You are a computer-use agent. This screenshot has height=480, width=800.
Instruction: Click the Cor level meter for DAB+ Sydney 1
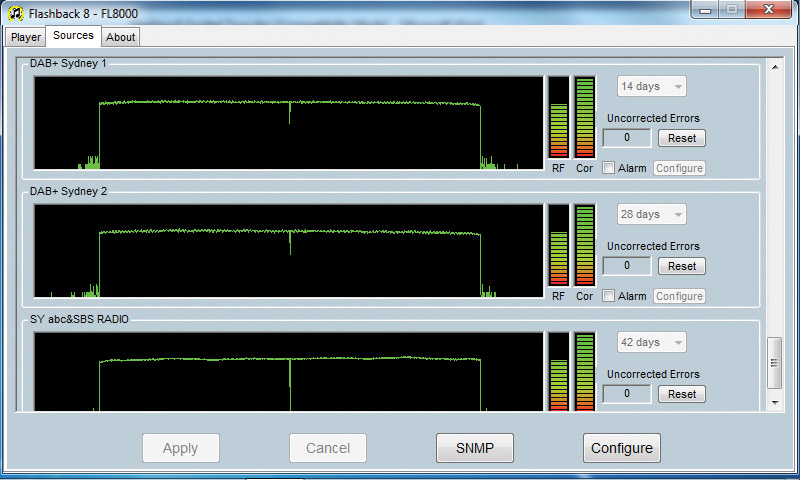(585, 116)
